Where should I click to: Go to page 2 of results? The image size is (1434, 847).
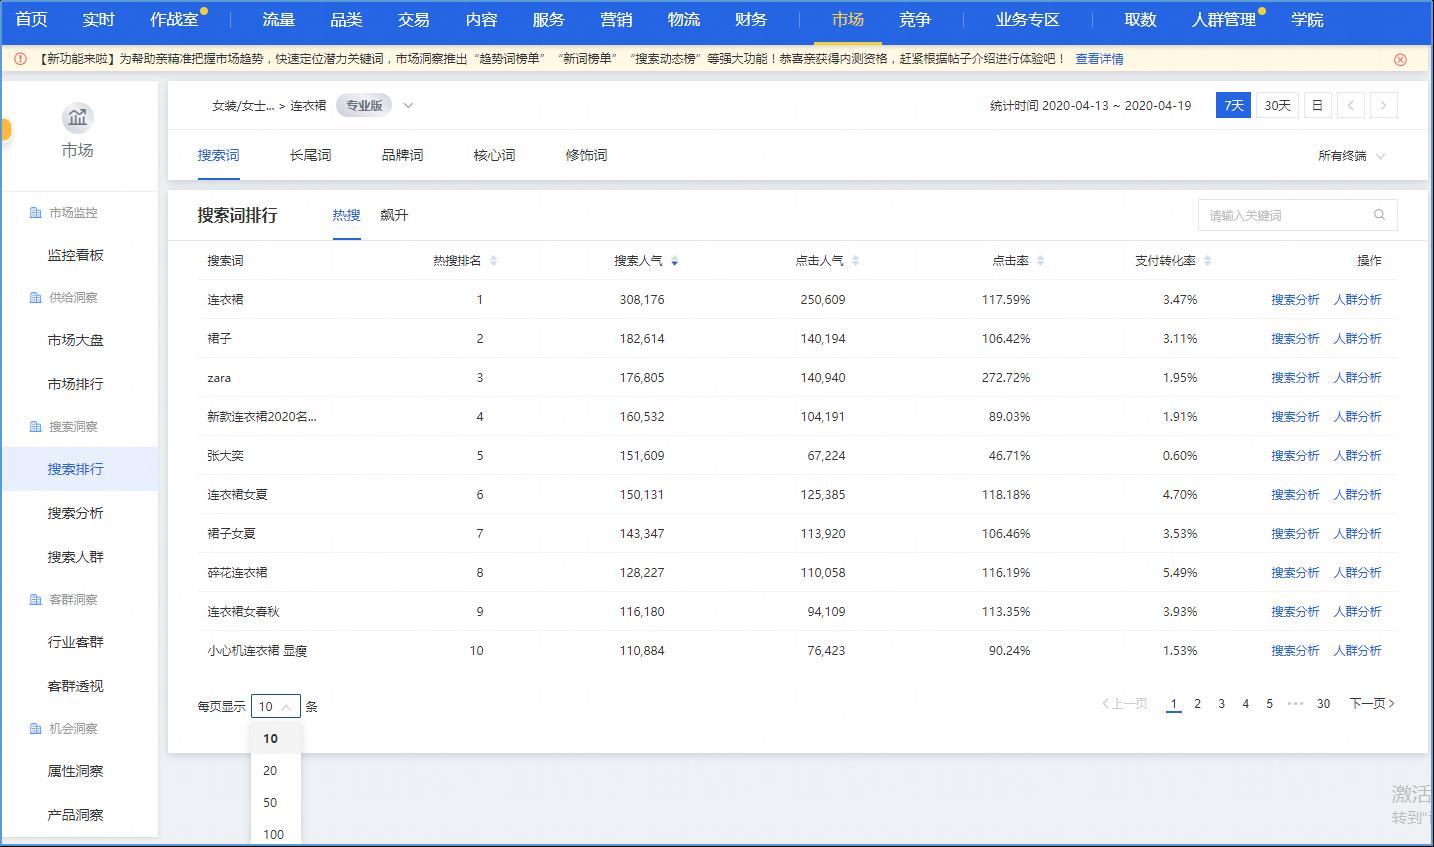coord(1197,704)
